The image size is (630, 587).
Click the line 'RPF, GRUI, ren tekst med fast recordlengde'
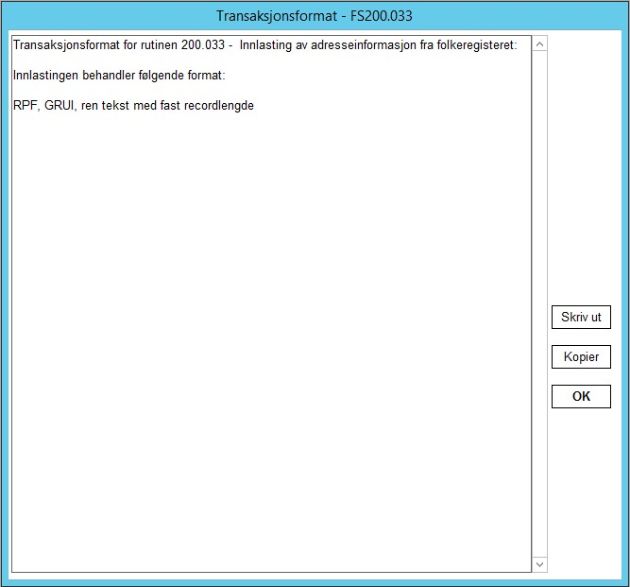click(133, 106)
